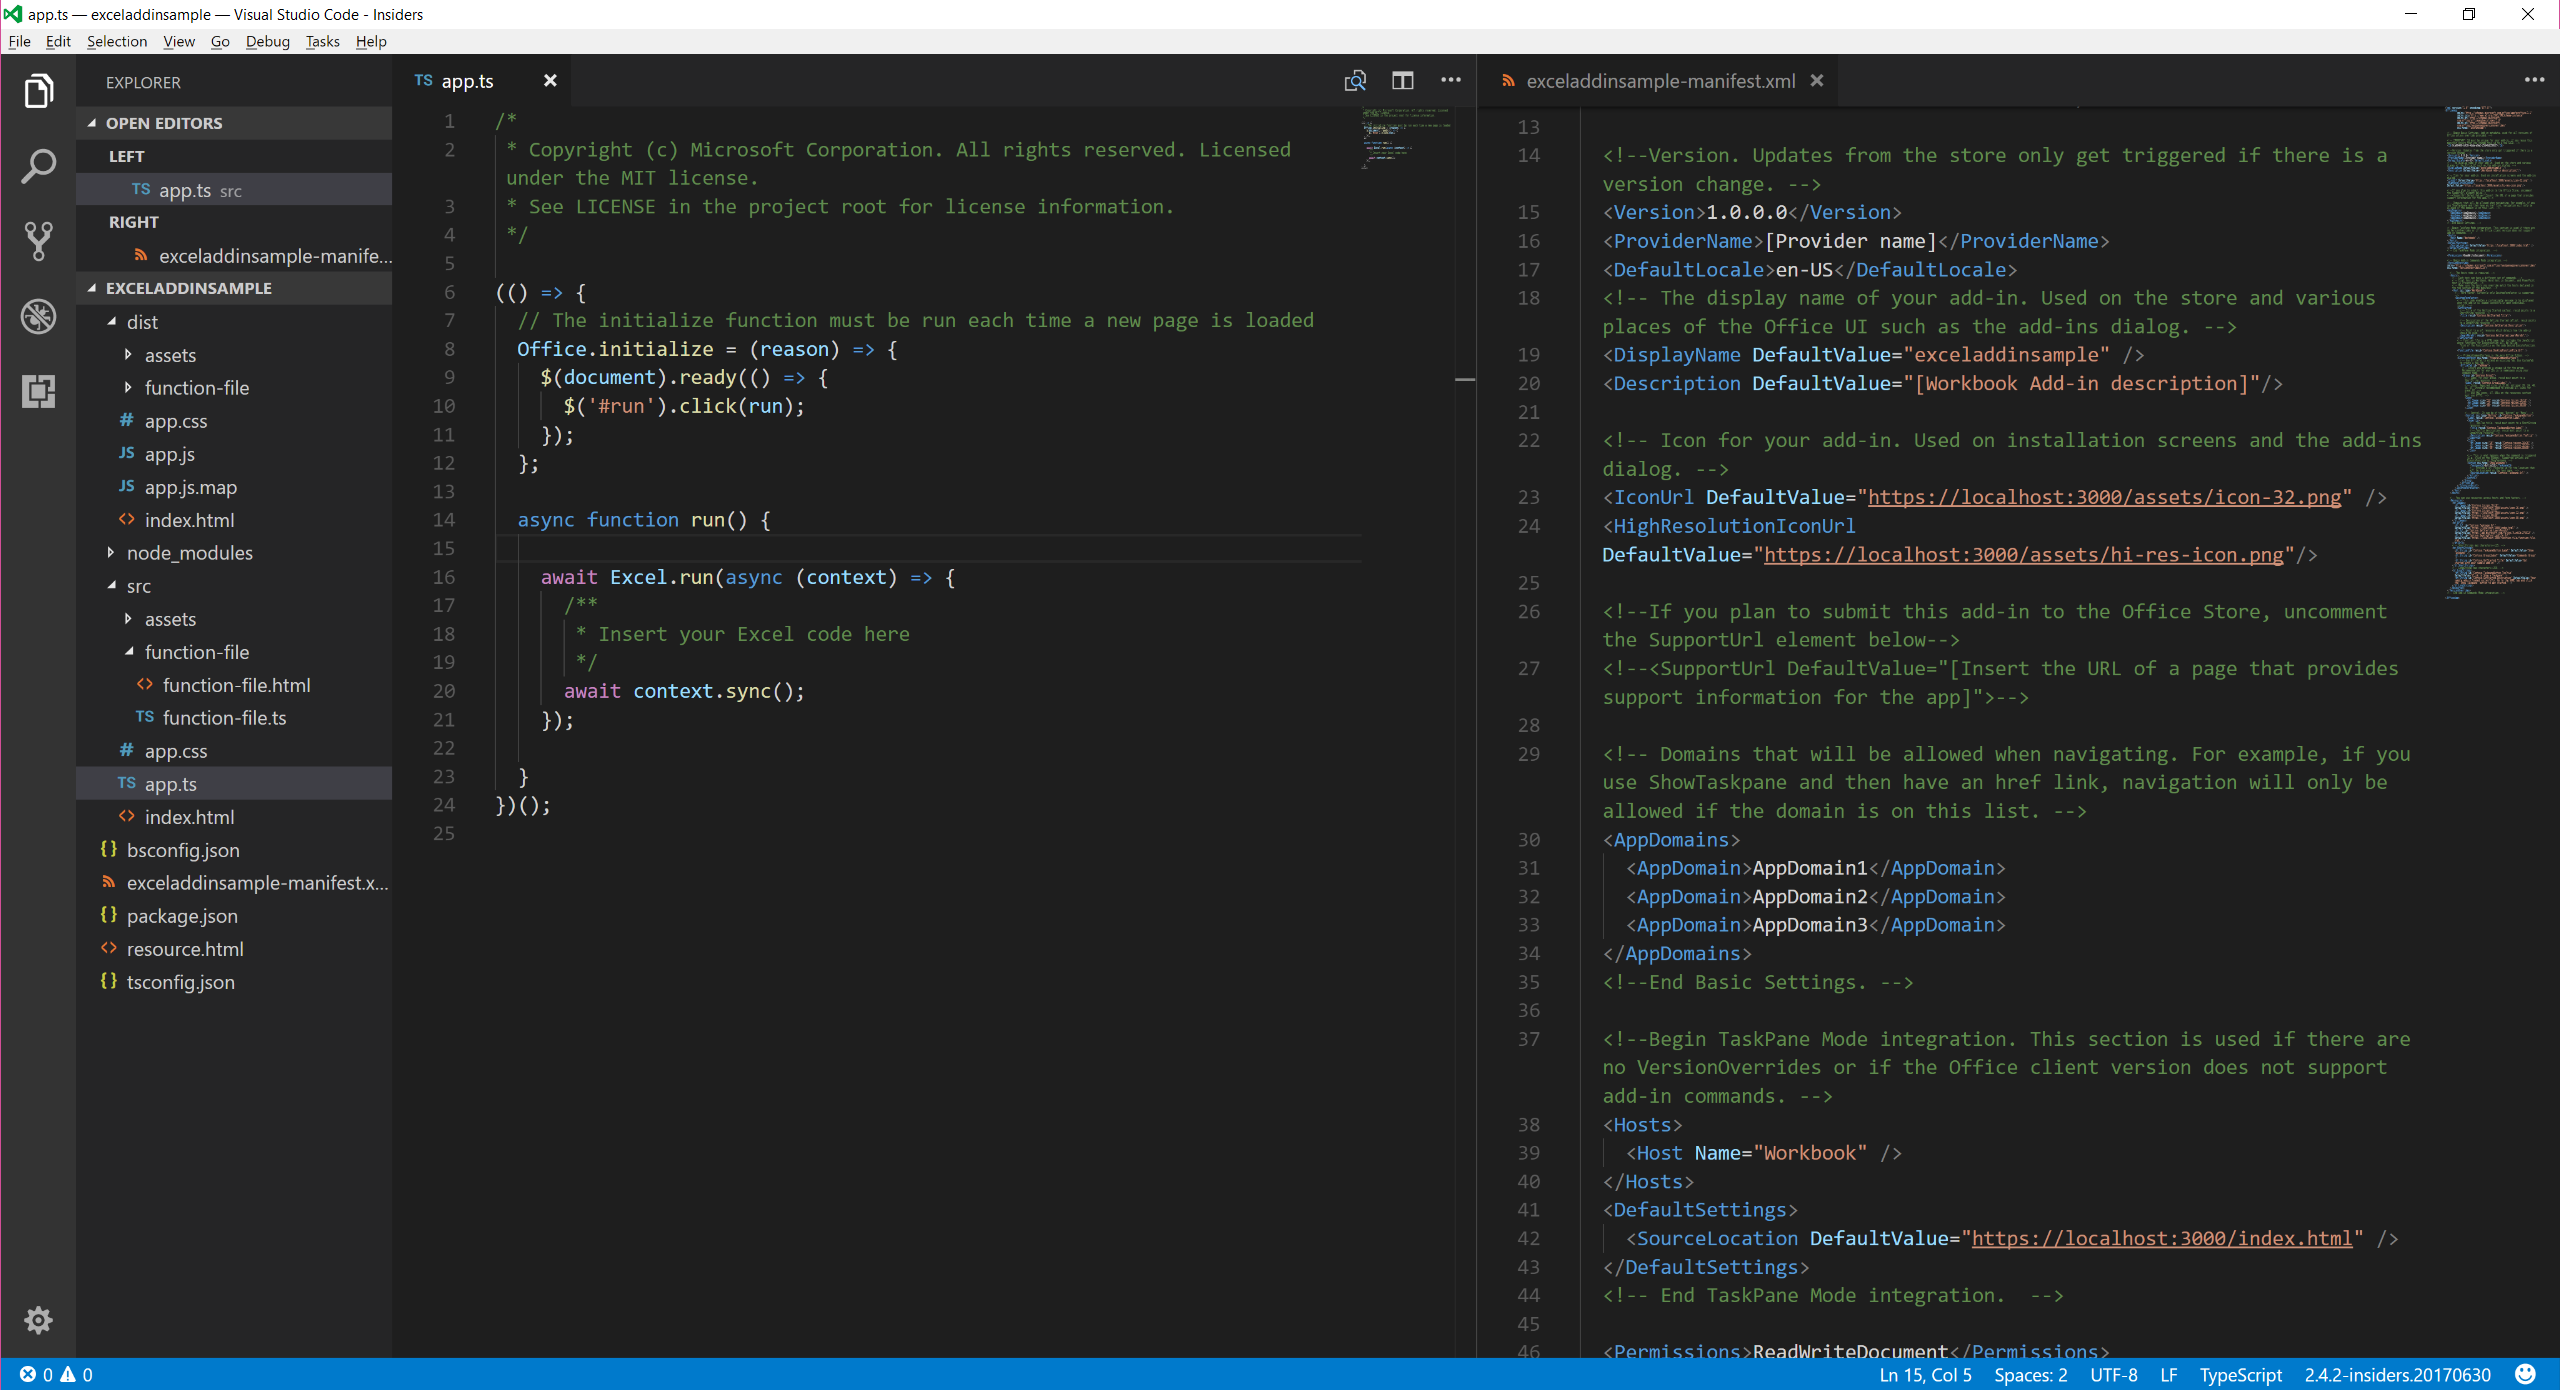This screenshot has height=1390, width=2560.
Task: Open the Debug menu
Action: (x=266, y=41)
